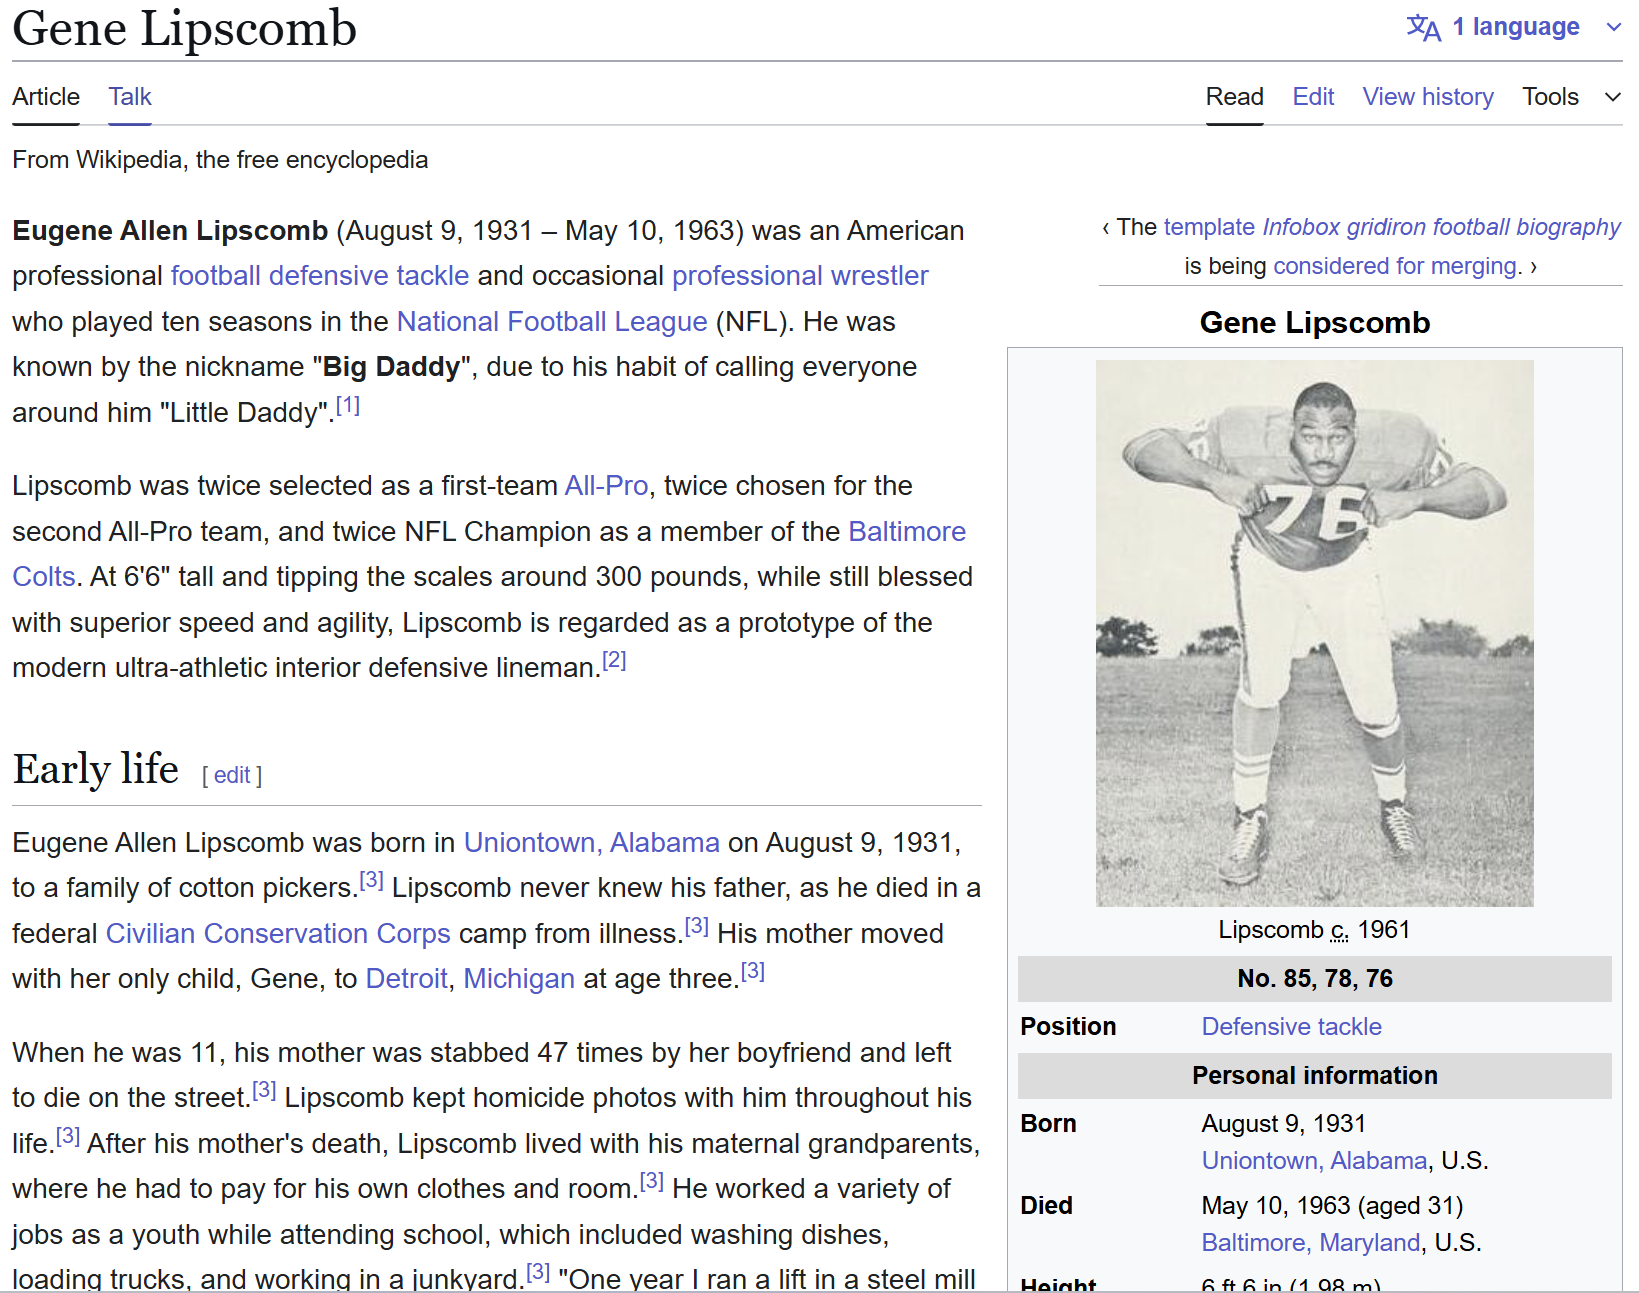Click citation reference number 2
Viewport: 1639px width, 1293px height.
tap(614, 661)
